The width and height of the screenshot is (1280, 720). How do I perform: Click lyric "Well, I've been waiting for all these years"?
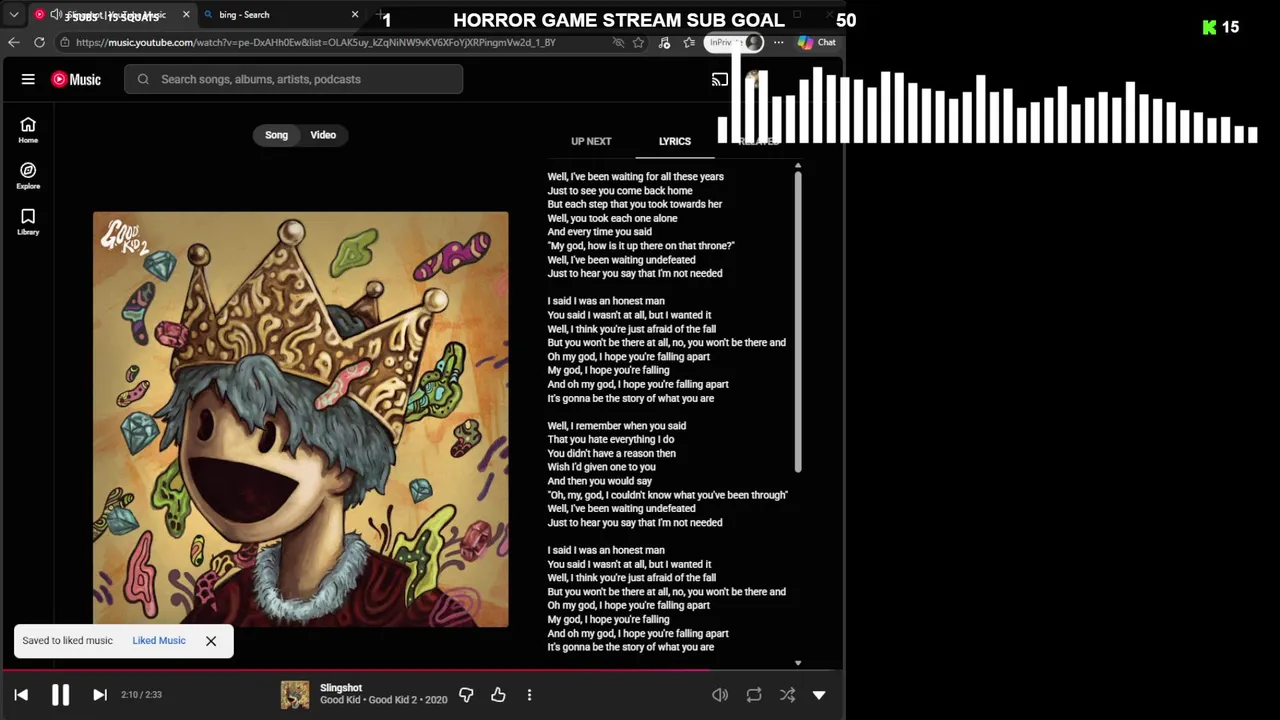[636, 177]
